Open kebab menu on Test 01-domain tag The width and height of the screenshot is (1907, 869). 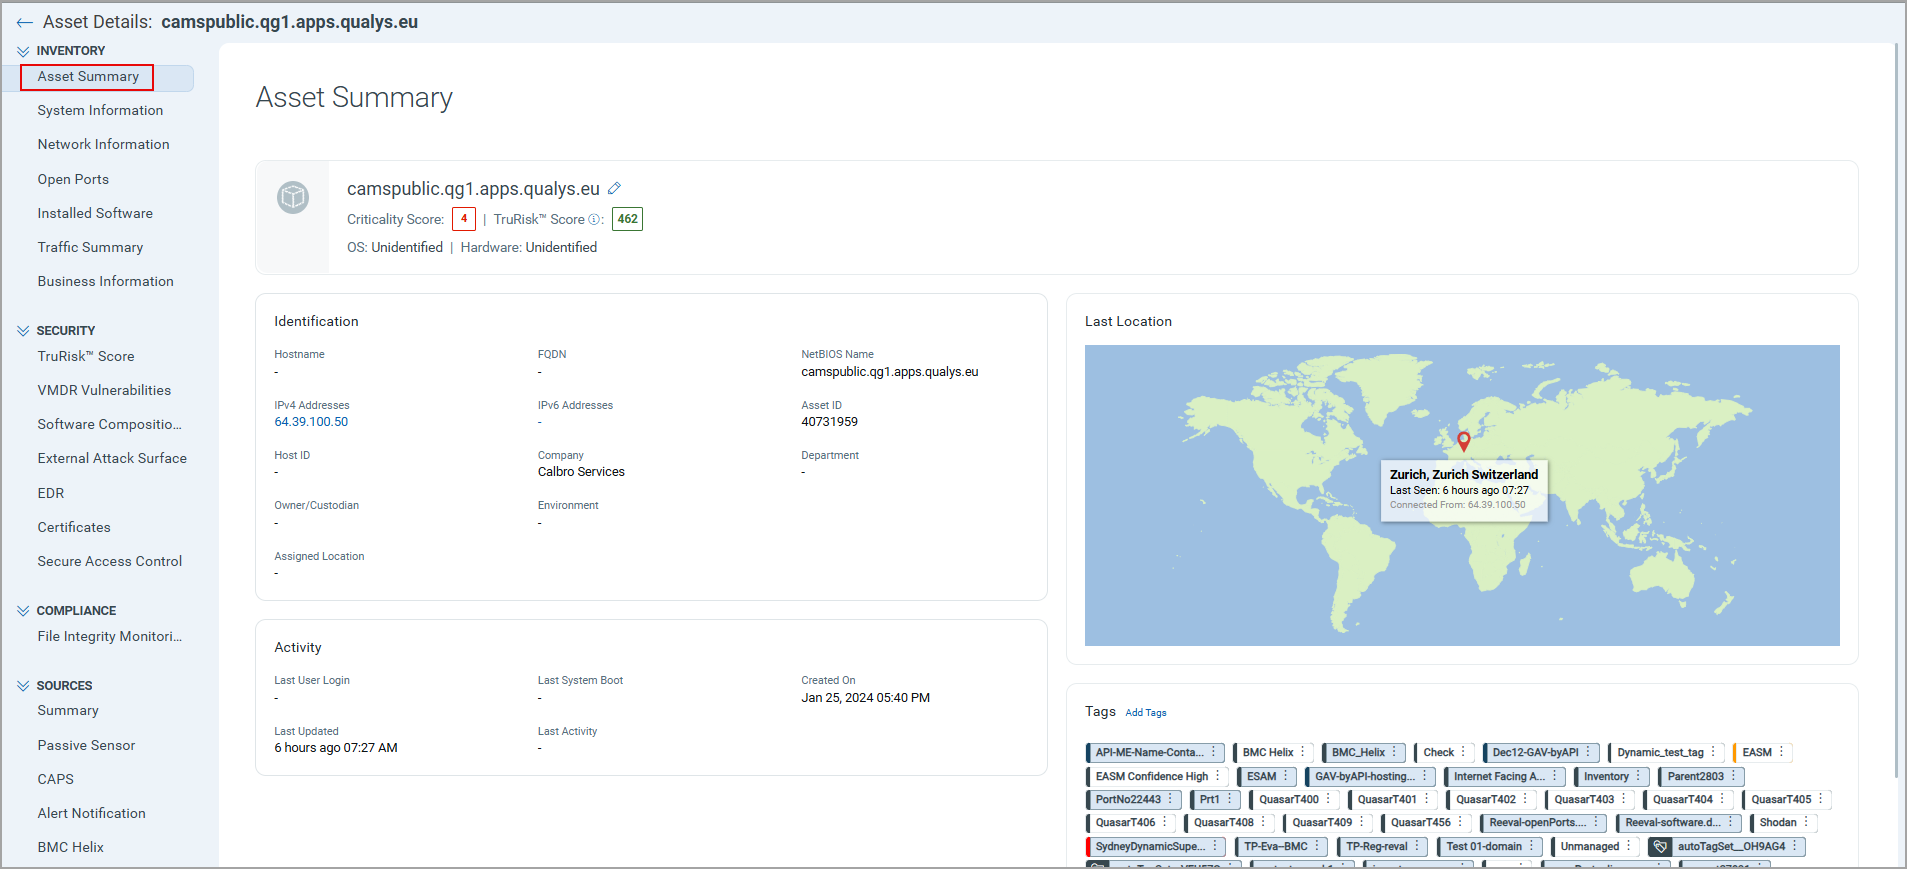1531,846
